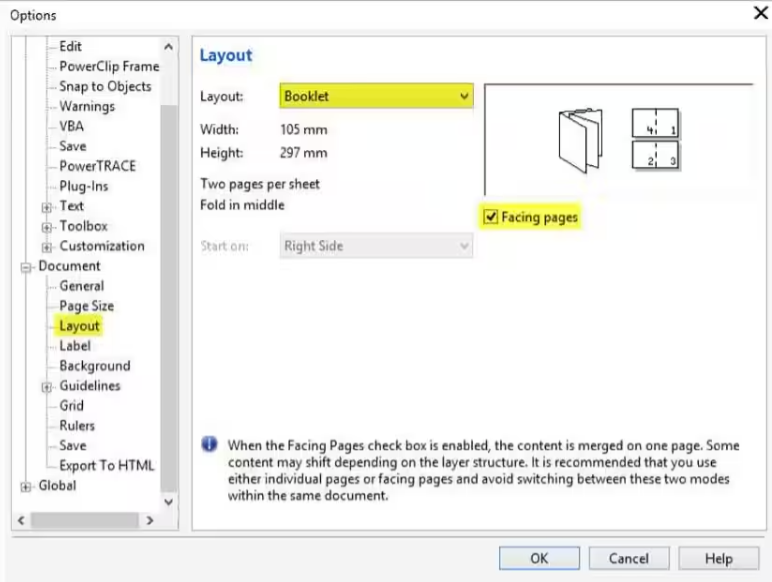
Task: Select Global in the options tree
Action: [x=57, y=485]
